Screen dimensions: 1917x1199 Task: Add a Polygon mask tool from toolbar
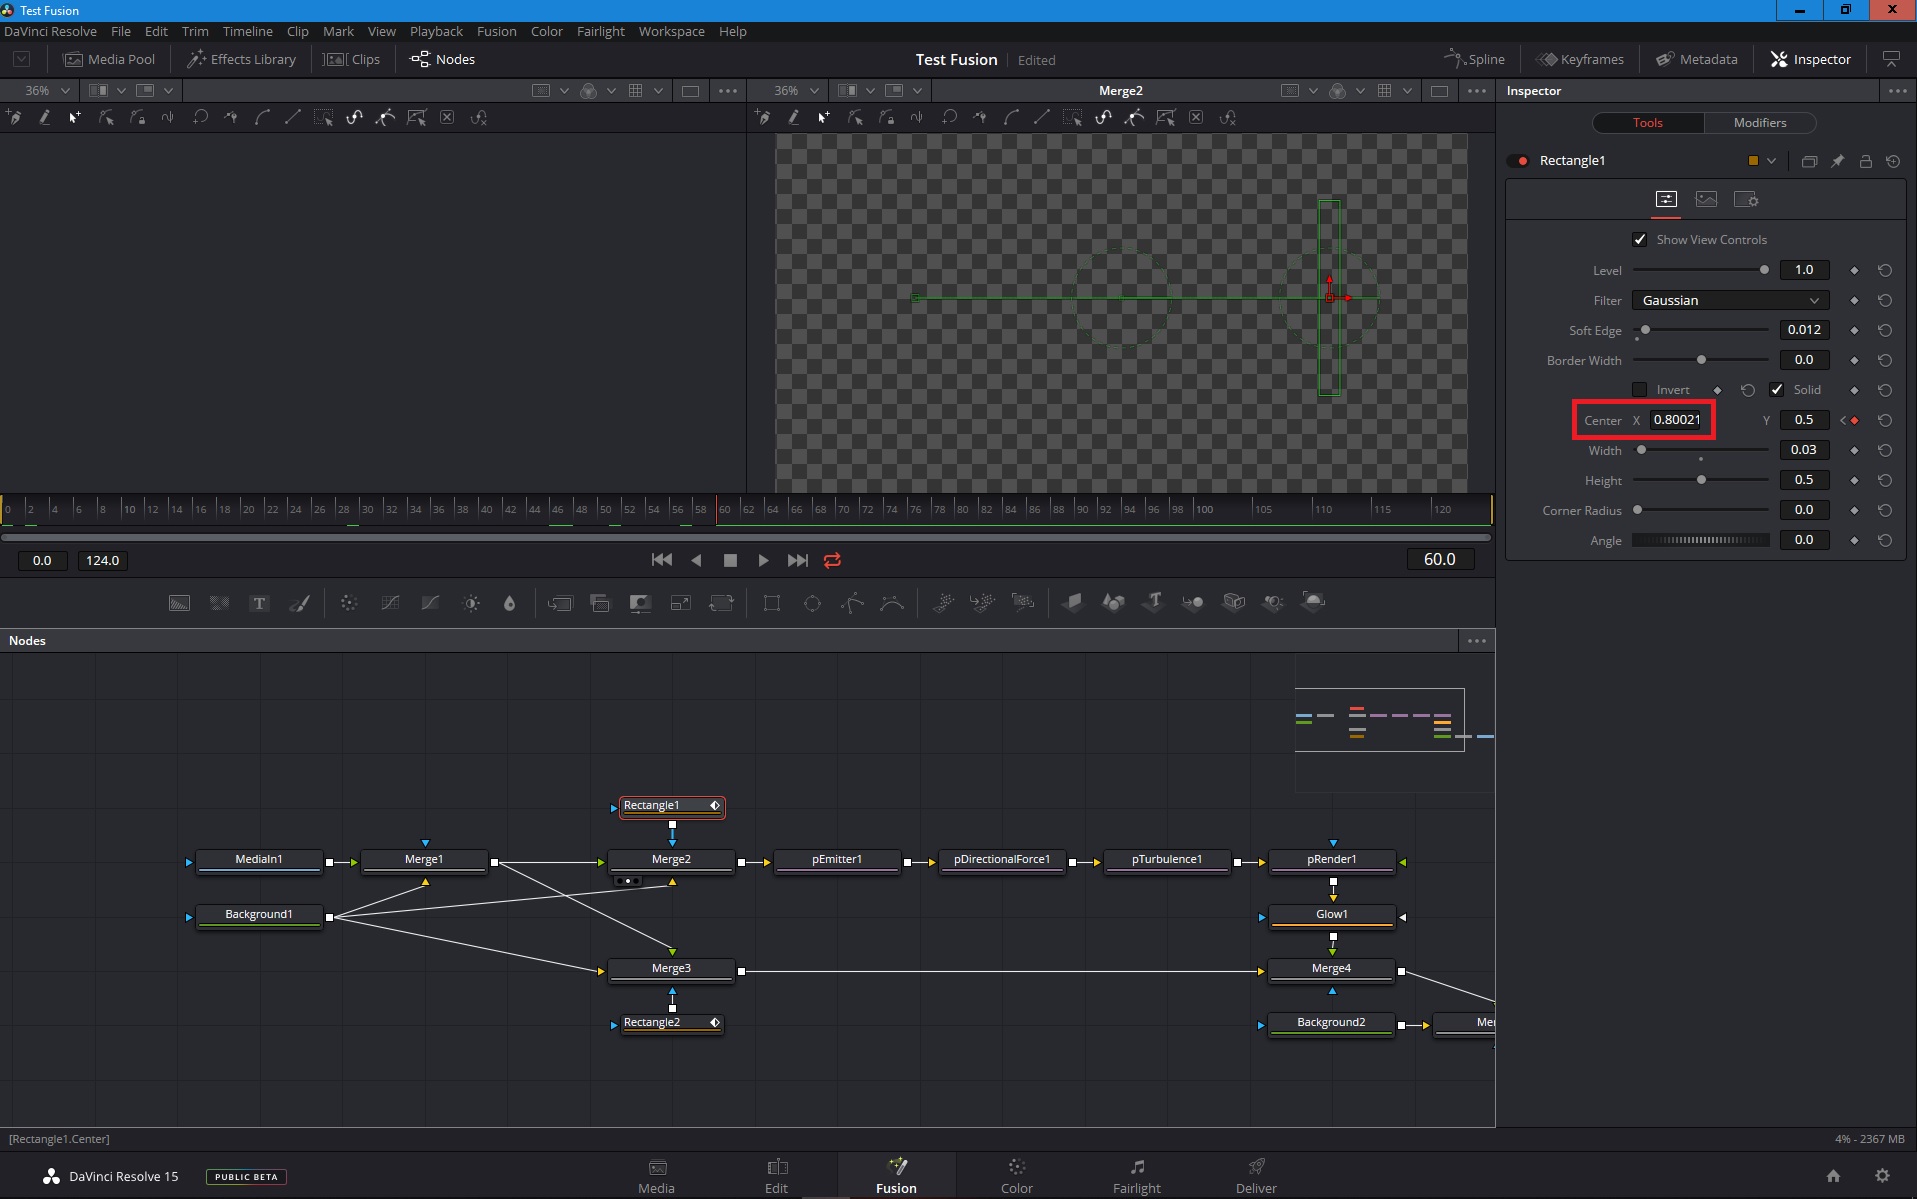(x=852, y=603)
